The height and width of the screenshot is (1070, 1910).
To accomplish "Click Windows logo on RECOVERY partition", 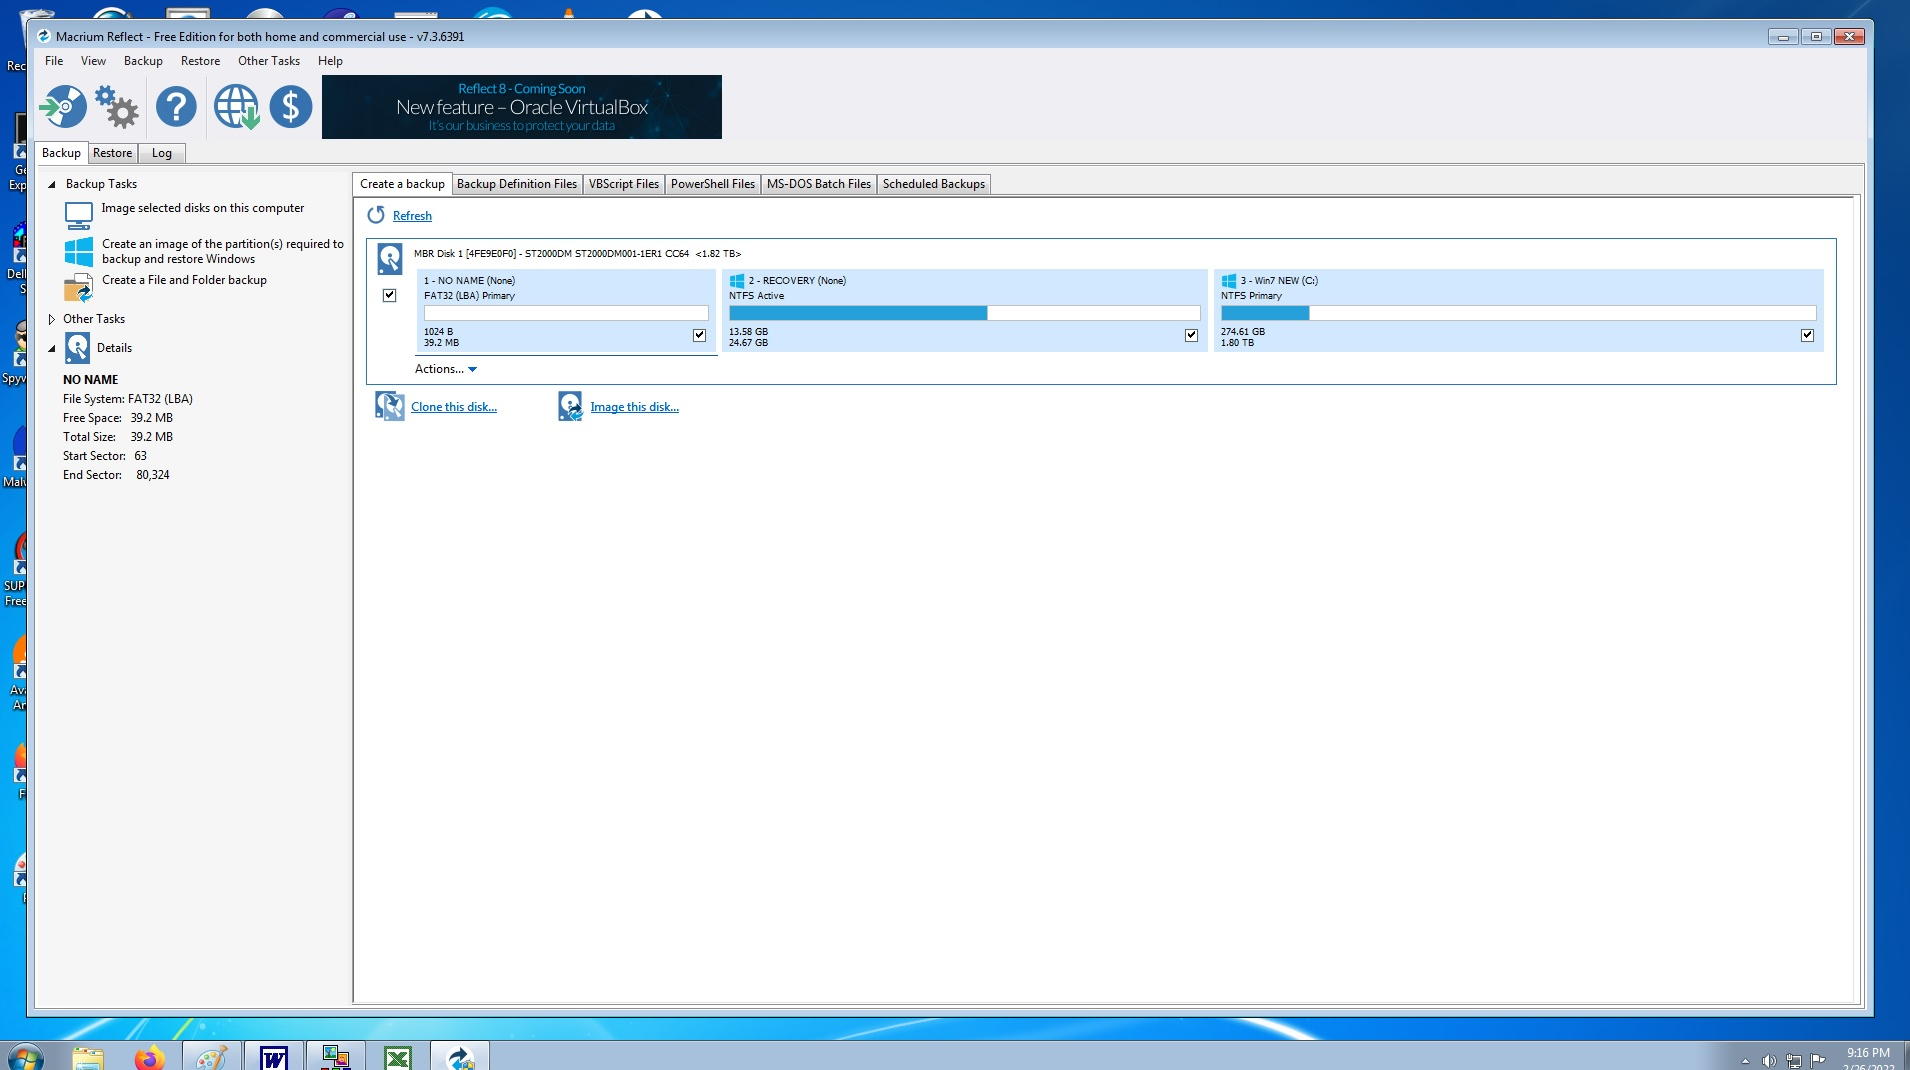I will click(737, 281).
